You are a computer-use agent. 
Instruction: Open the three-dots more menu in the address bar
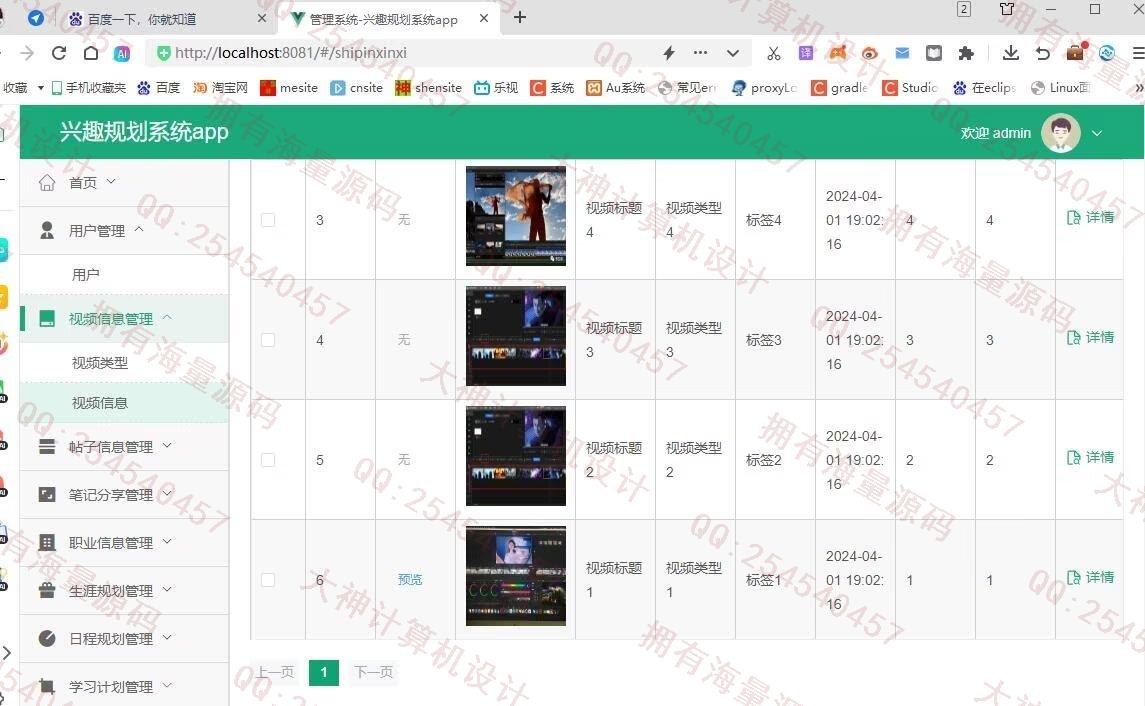click(700, 53)
